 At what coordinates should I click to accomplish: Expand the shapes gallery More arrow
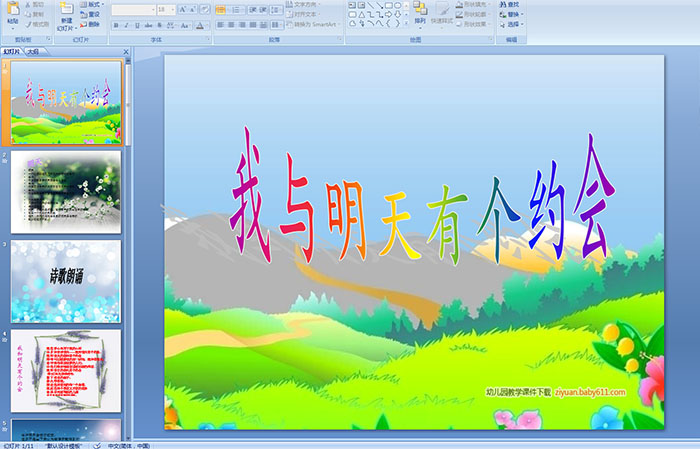tap(406, 24)
